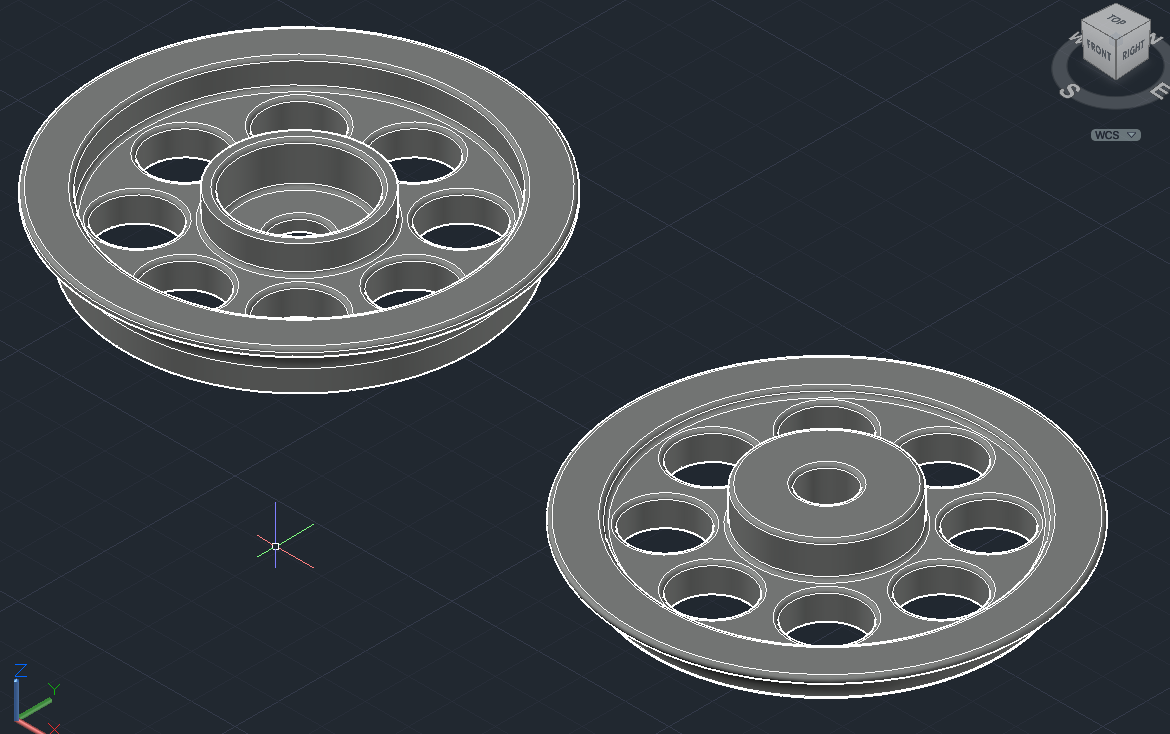1170x734 pixels.
Task: Click the FRONT face of the ViewCube
Action: [1098, 51]
